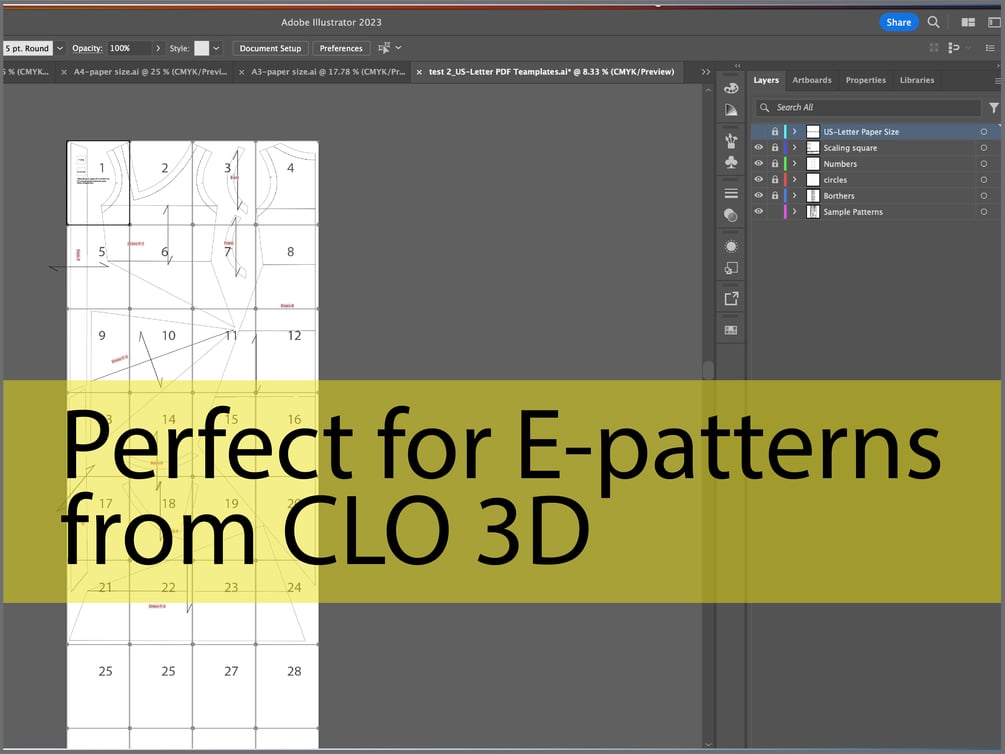Screen dimensions: 1005x754
Task: Open the Brushes panel icon
Action: click(731, 140)
